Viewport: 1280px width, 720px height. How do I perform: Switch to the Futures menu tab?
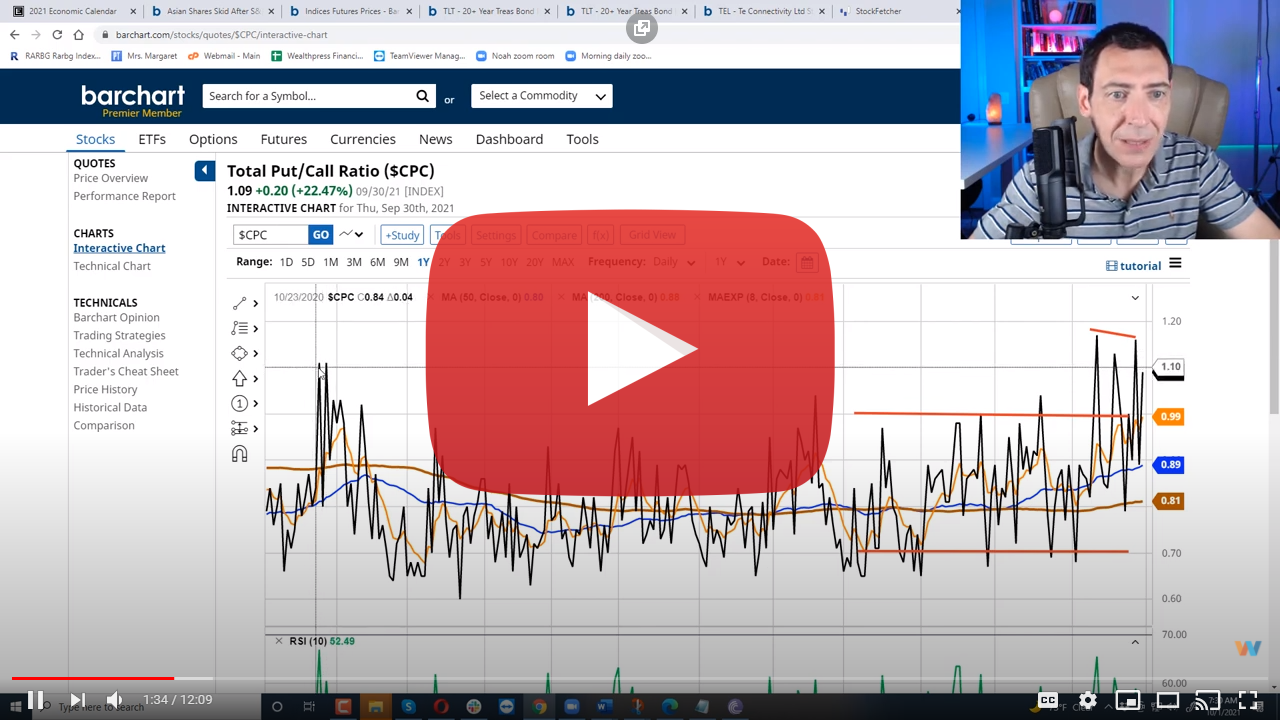click(283, 139)
